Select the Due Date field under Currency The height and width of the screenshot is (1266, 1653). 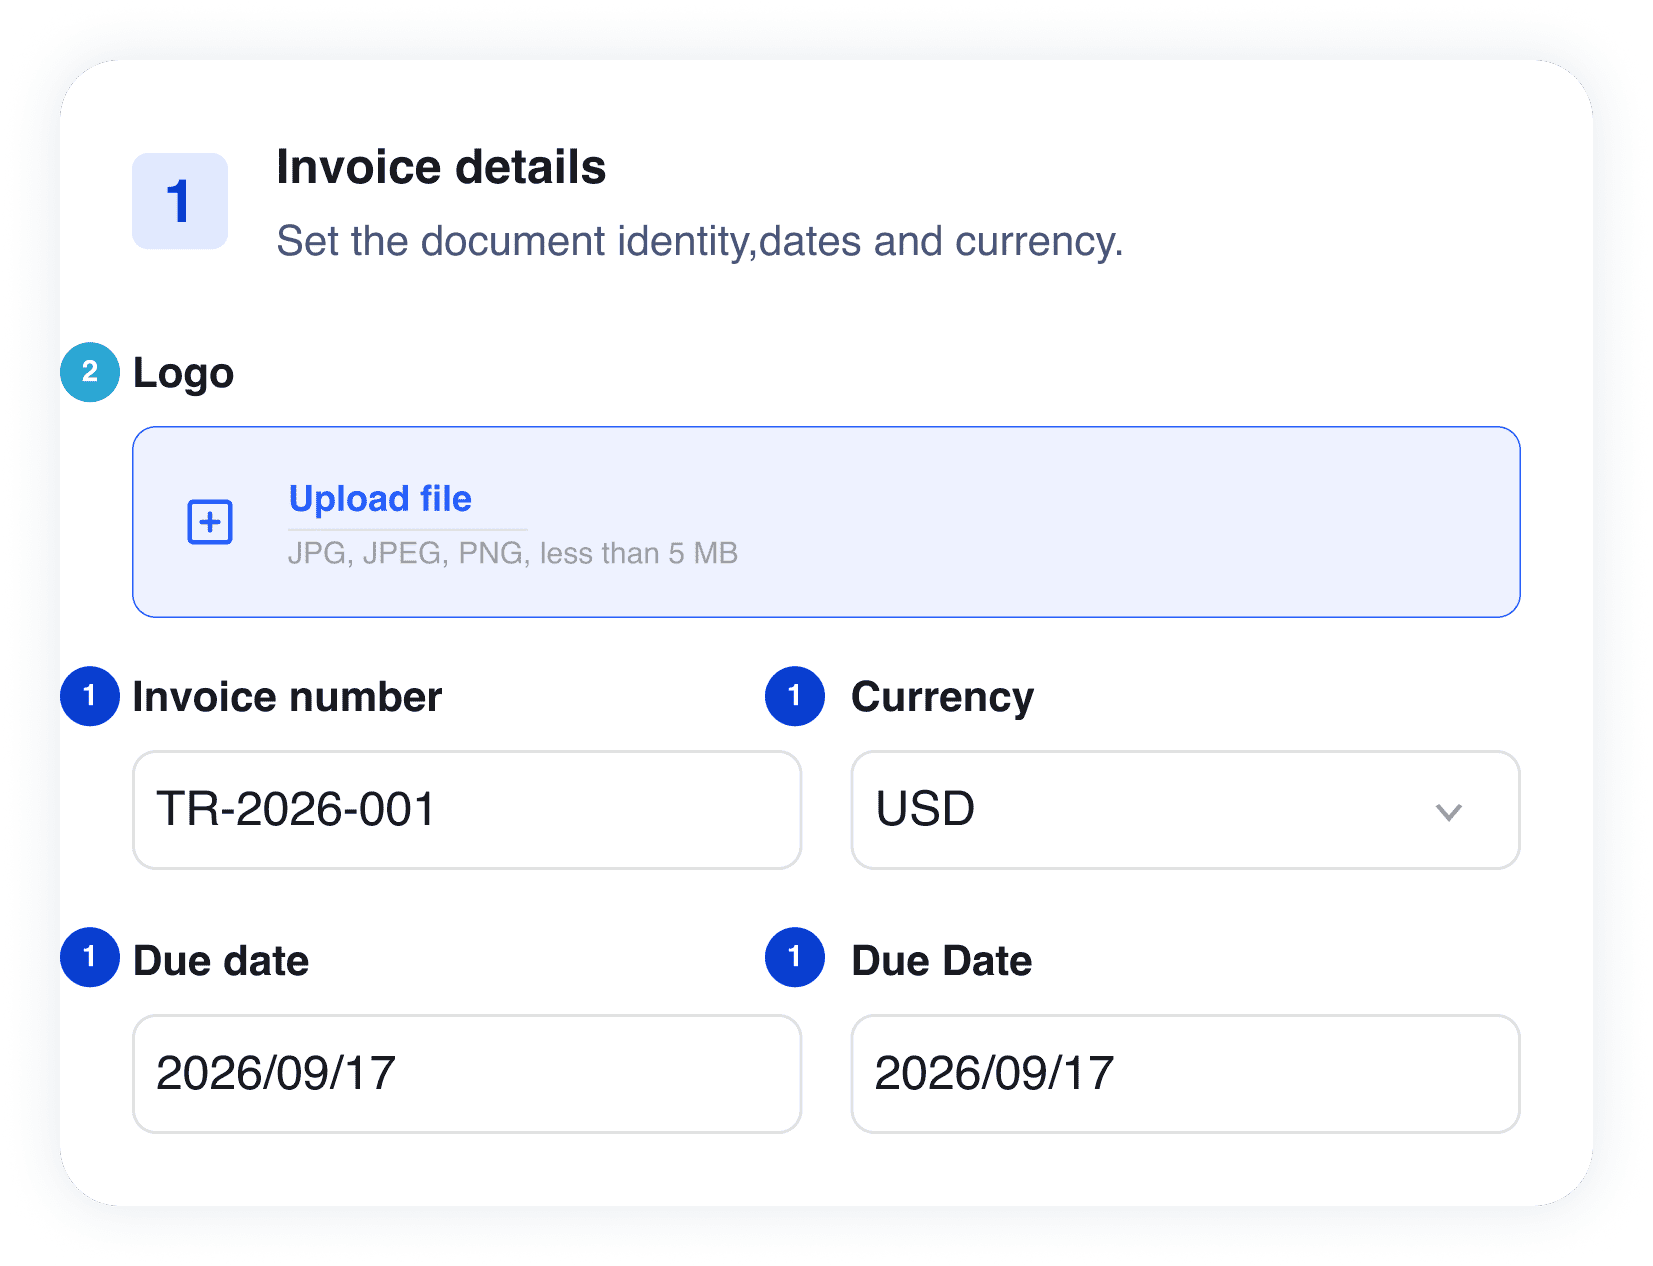click(x=1185, y=1074)
